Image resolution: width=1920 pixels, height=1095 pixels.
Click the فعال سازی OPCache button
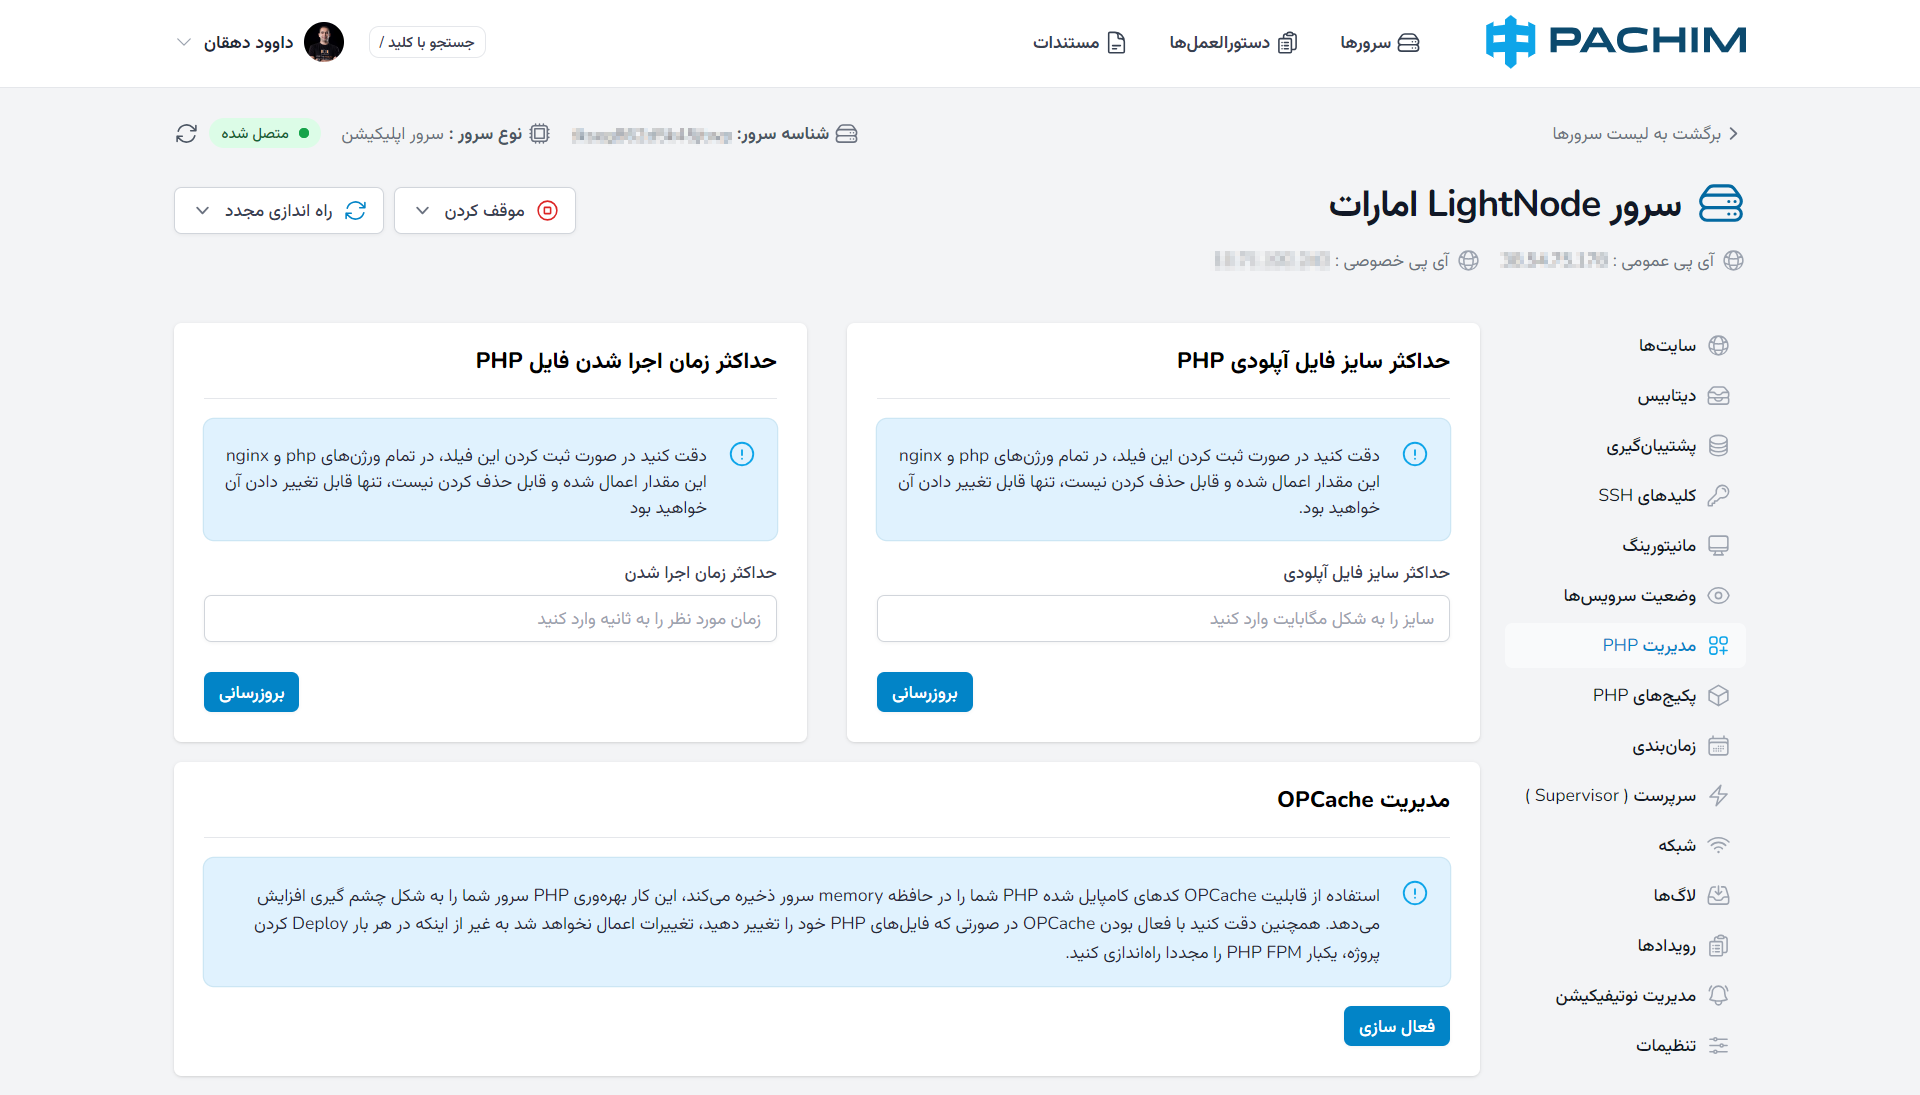click(x=1397, y=1026)
